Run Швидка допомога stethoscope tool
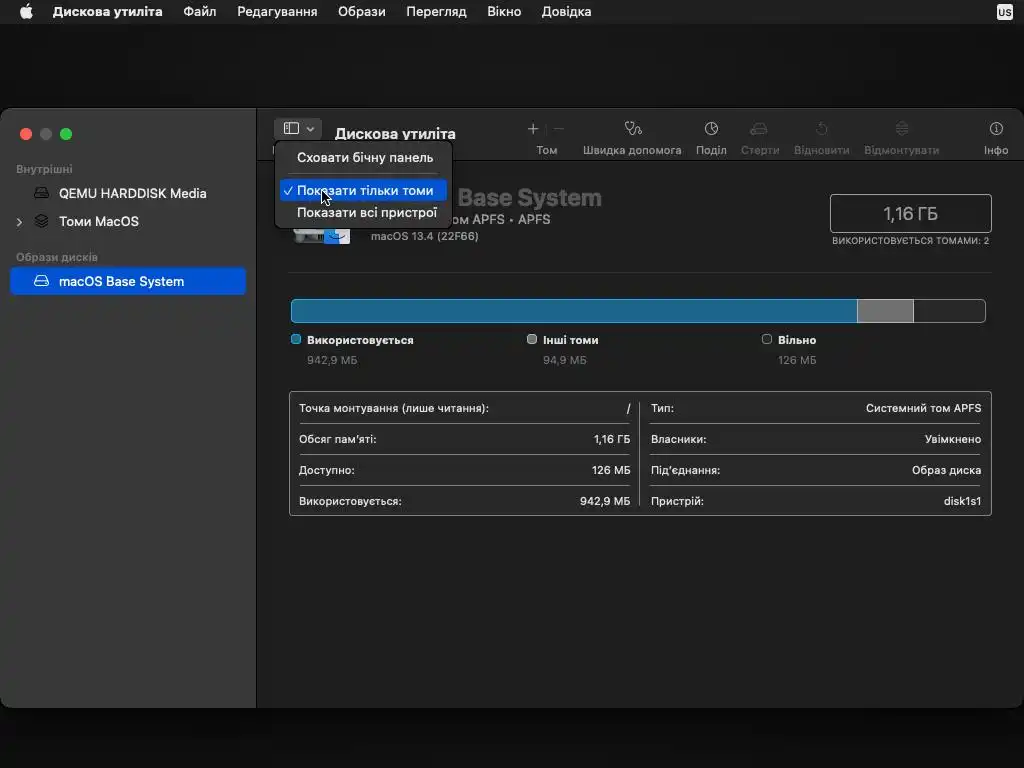Image resolution: width=1024 pixels, height=768 pixels. pyautogui.click(x=632, y=129)
